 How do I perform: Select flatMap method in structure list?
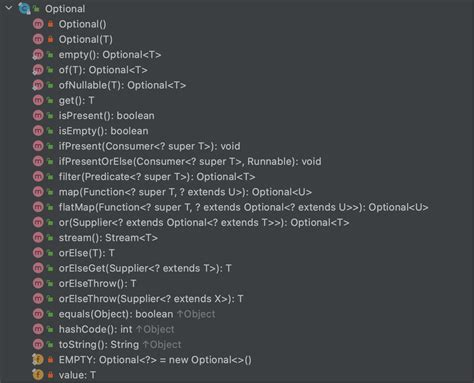244,207
